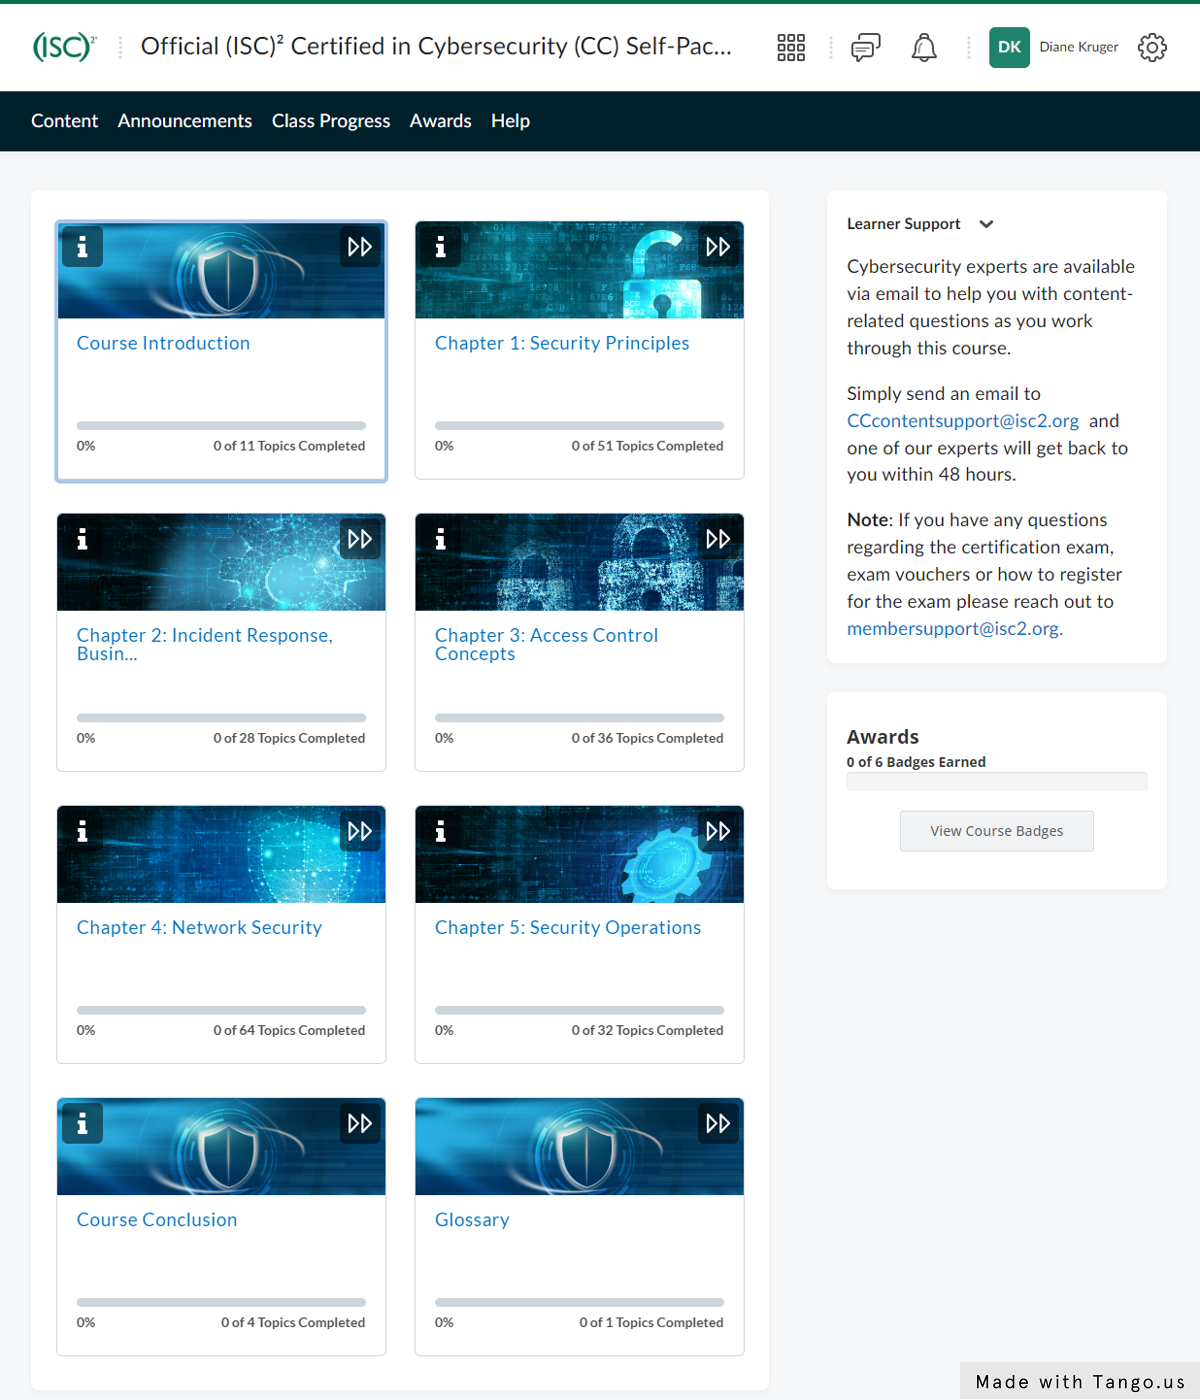Go to Class Progress
This screenshot has height=1400, width=1200.
point(331,121)
